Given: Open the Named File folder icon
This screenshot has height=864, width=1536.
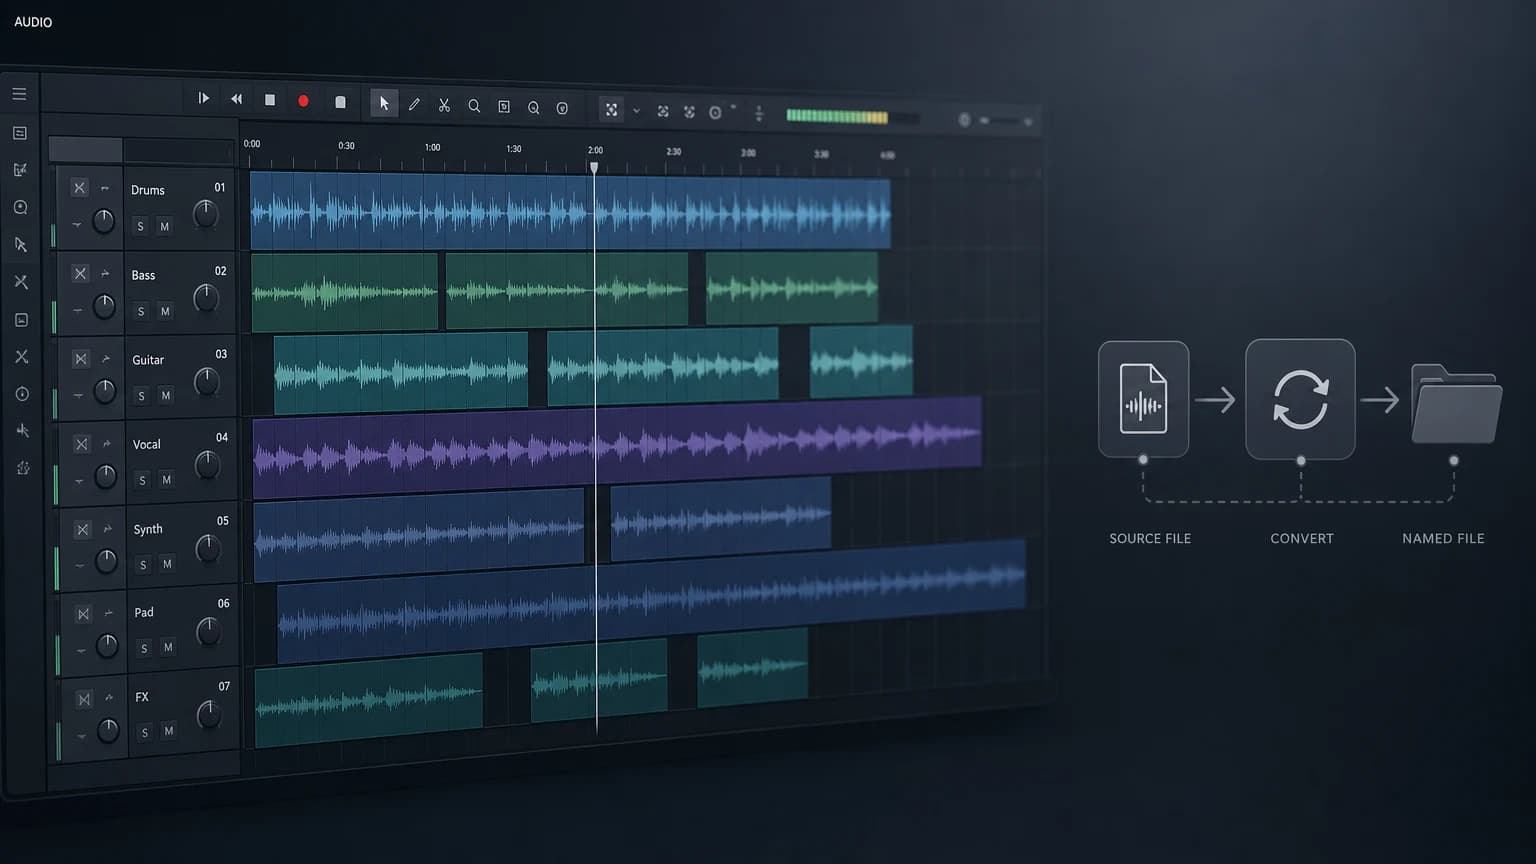Looking at the screenshot, I should click(x=1456, y=404).
